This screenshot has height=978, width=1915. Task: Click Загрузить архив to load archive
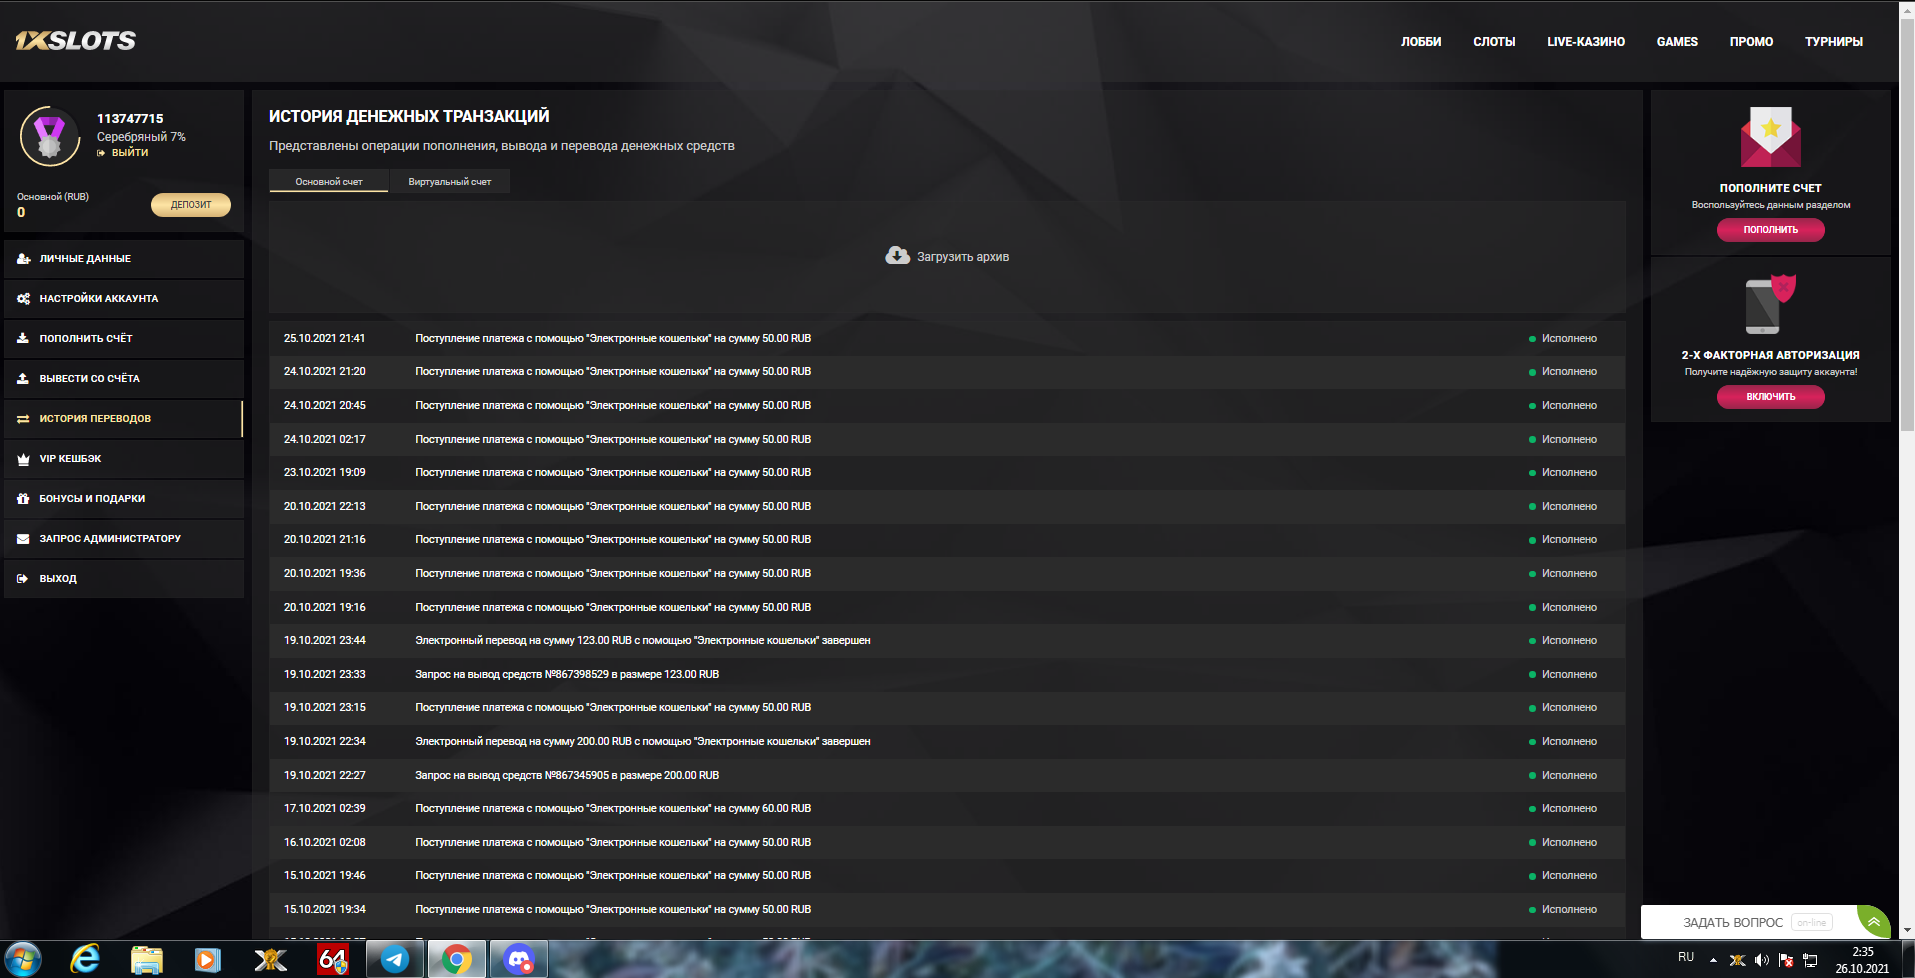click(947, 256)
